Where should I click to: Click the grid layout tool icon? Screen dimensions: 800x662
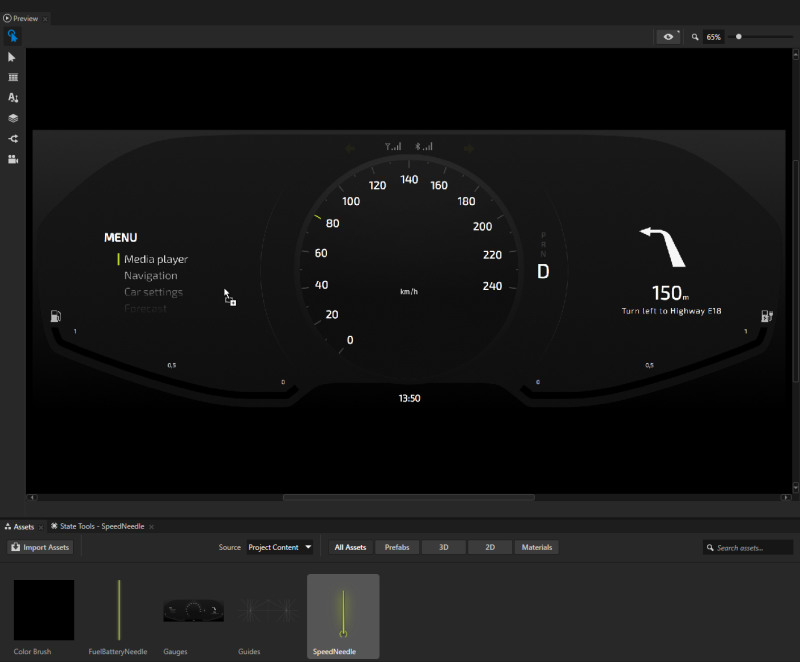click(x=13, y=77)
